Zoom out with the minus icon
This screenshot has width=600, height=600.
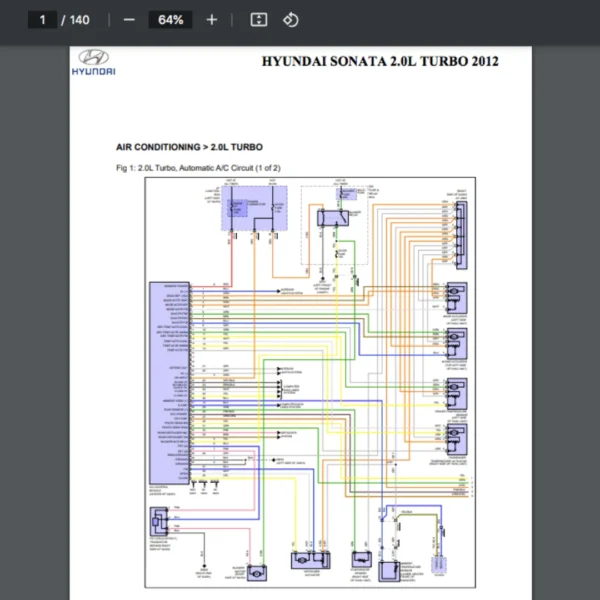(129, 20)
